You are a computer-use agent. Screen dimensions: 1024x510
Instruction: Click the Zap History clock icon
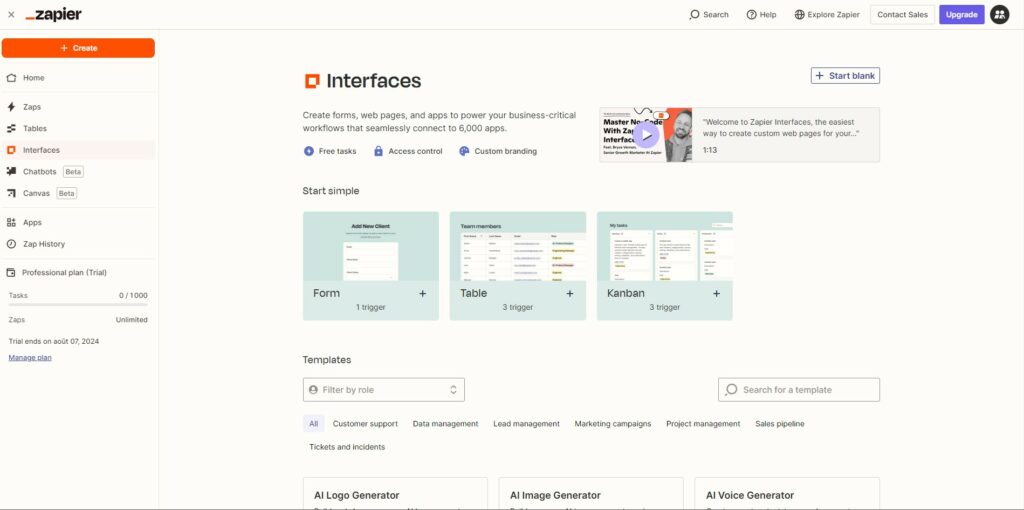(11, 244)
